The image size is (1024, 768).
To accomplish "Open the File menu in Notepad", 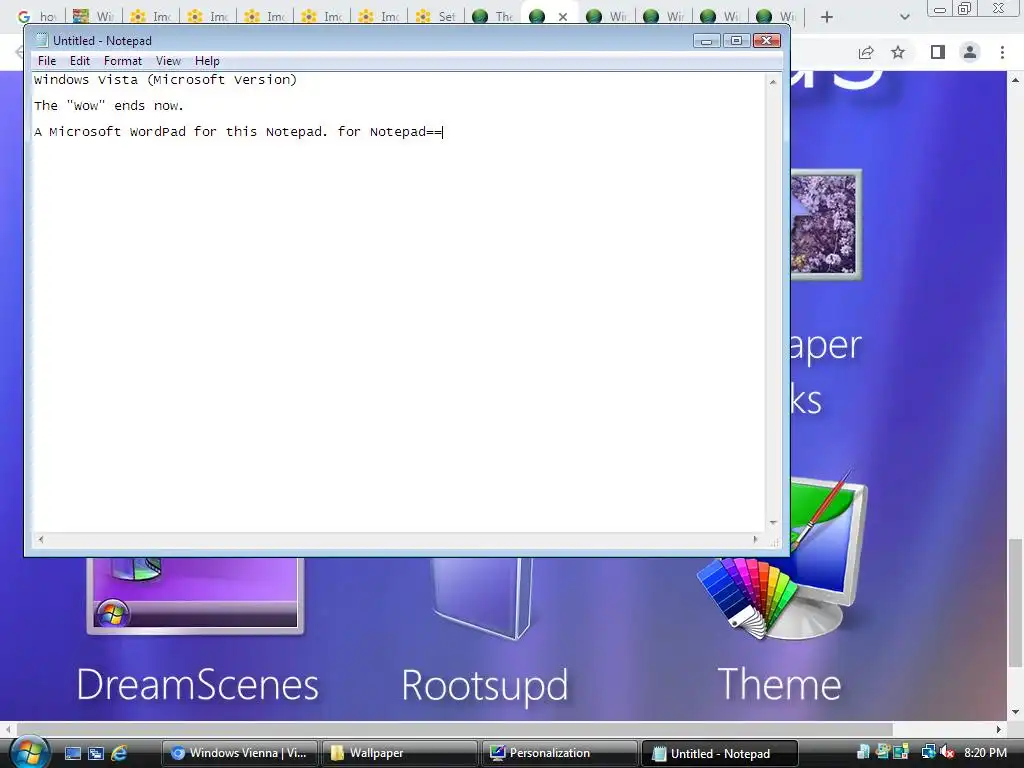I will click(46, 61).
